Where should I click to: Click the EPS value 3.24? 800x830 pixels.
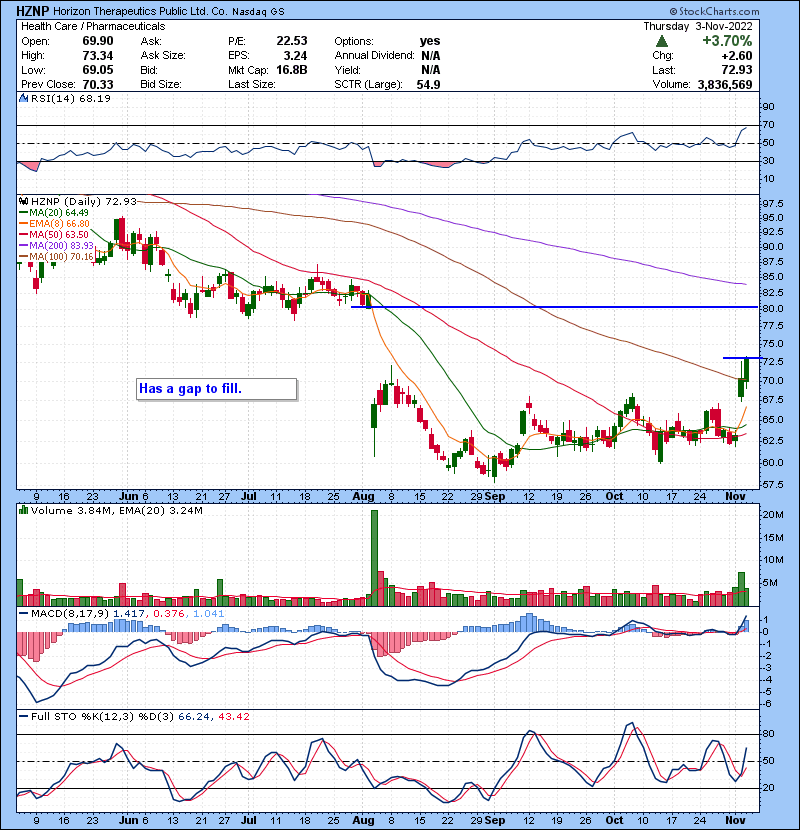(x=295, y=56)
